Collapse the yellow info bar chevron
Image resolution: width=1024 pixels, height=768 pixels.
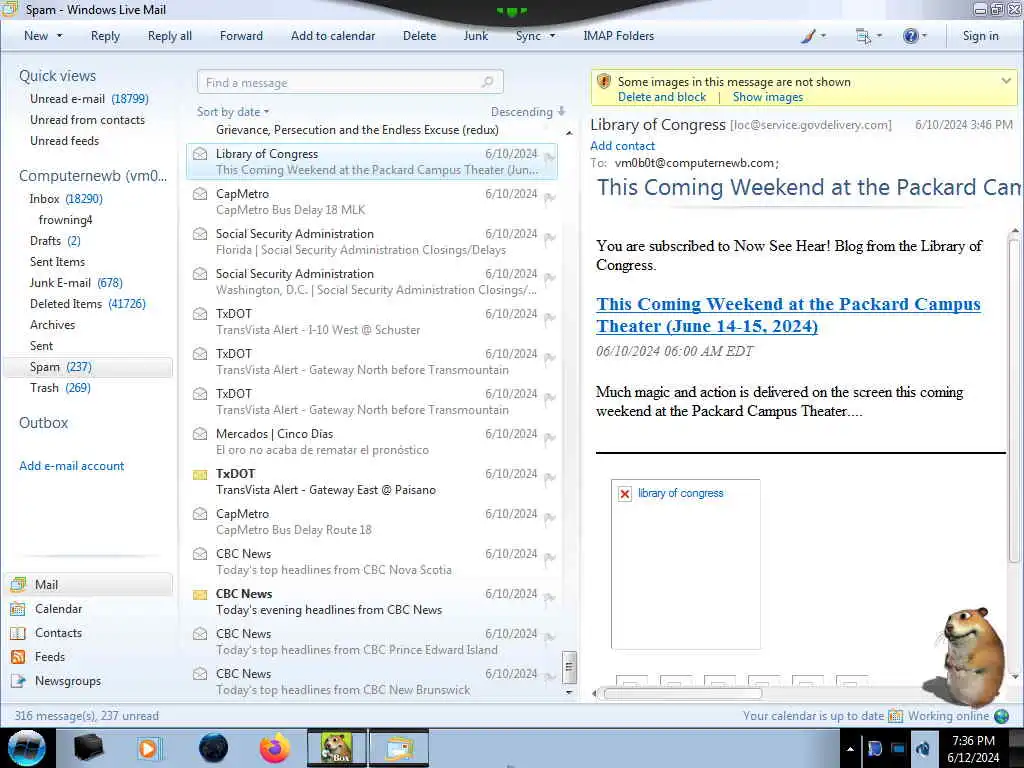(1006, 81)
